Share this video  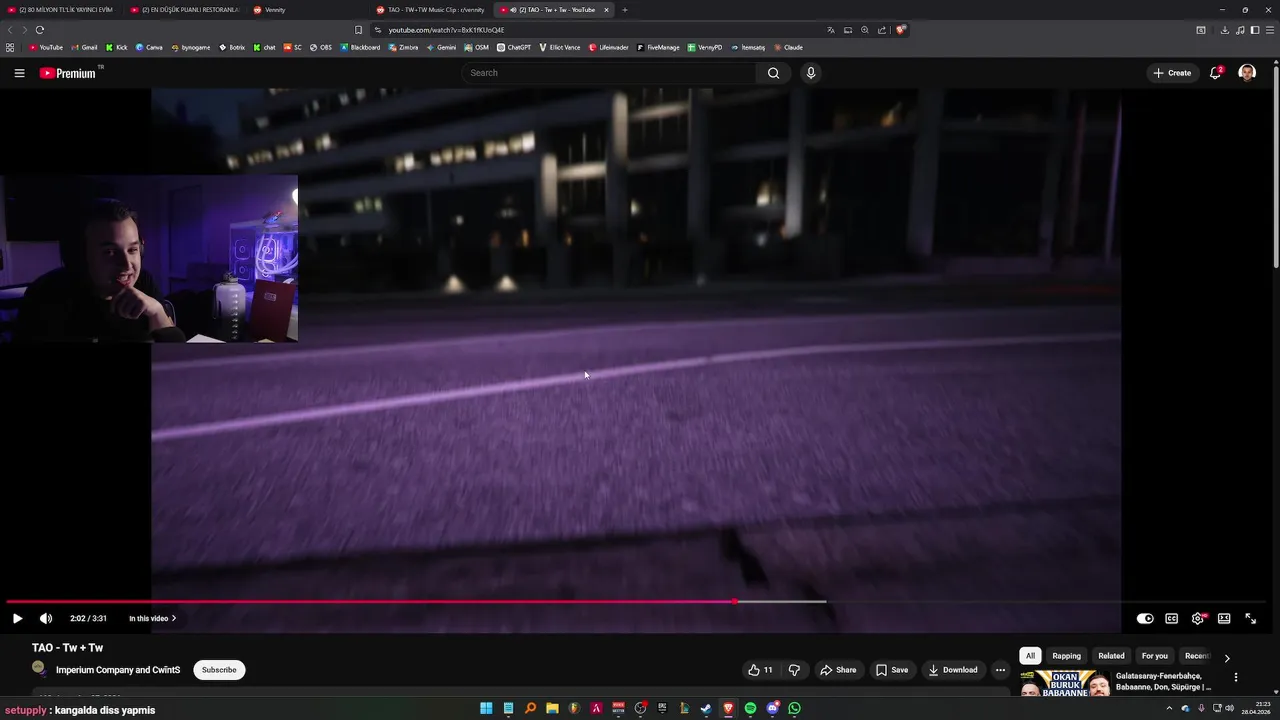(x=838, y=670)
